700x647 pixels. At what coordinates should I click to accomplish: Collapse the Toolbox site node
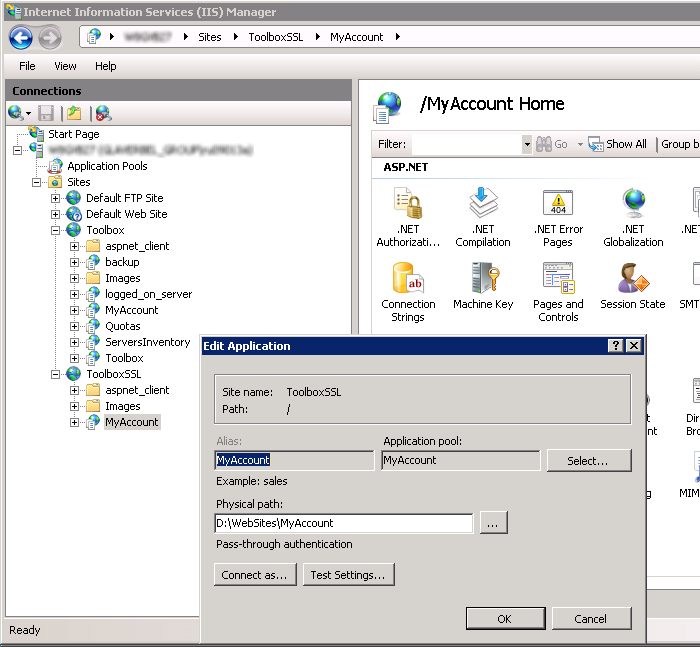tap(55, 230)
